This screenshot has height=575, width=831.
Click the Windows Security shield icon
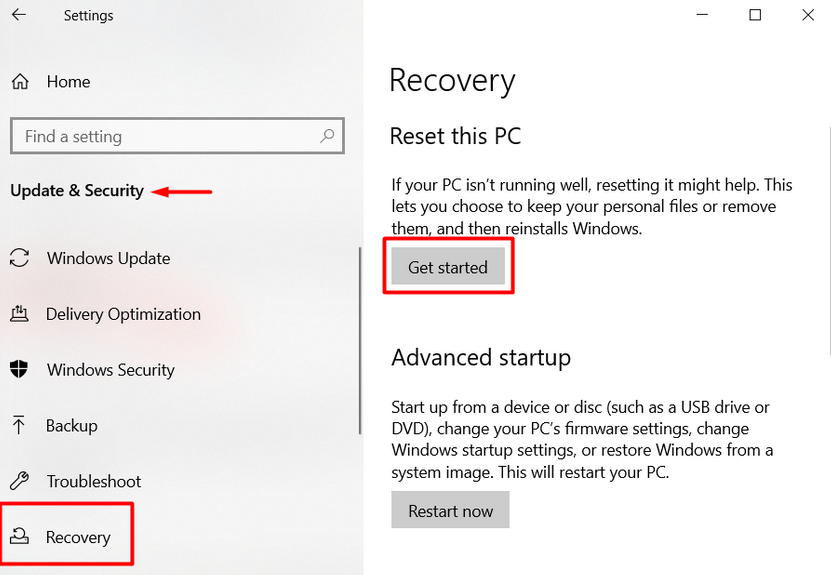tap(19, 370)
